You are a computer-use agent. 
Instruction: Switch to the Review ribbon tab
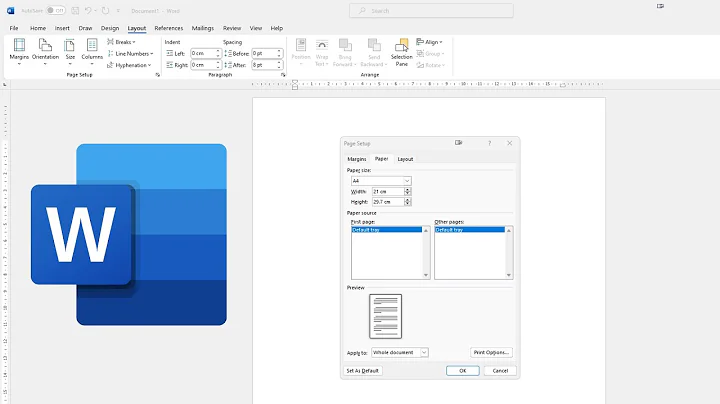point(232,28)
